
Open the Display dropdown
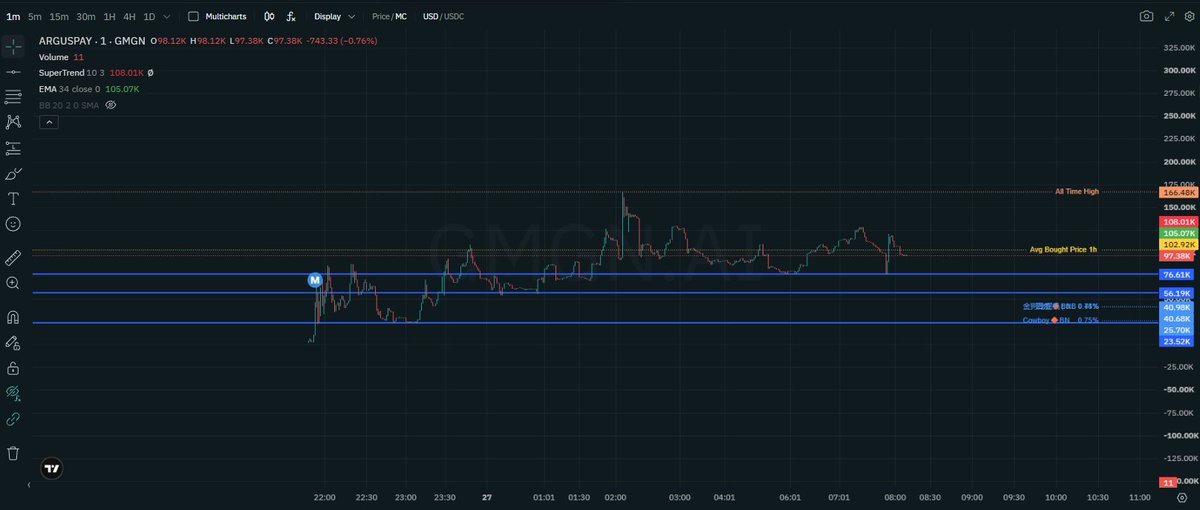click(x=334, y=16)
